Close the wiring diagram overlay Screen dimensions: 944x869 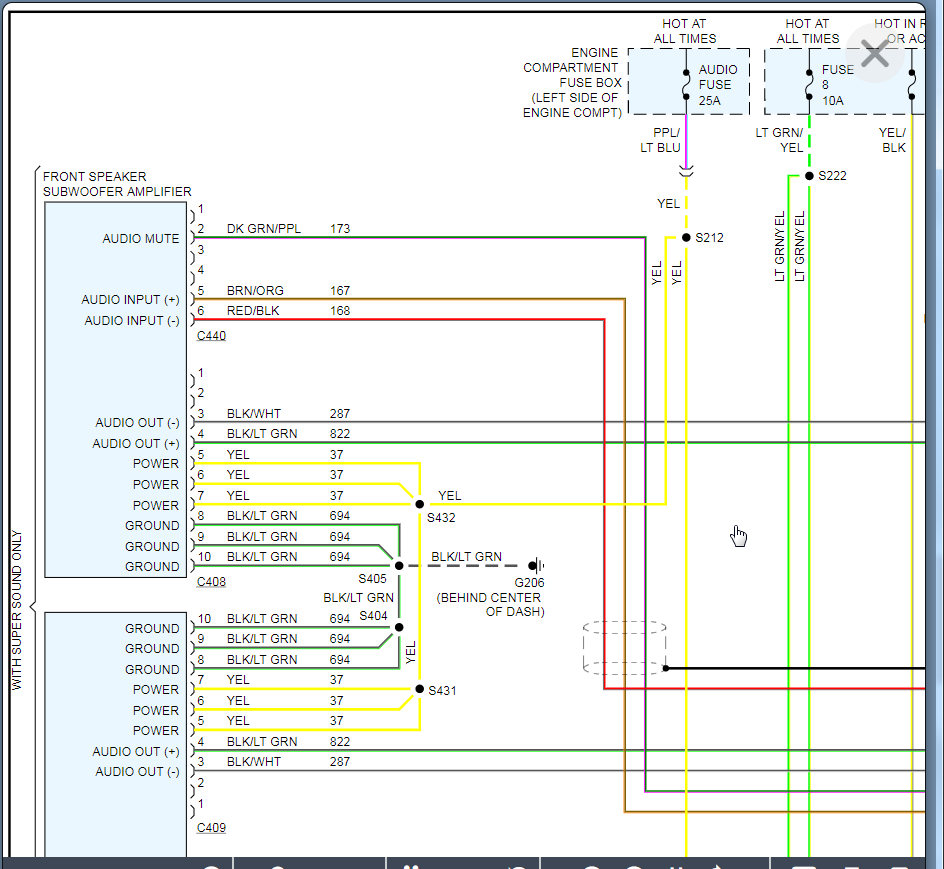coord(875,55)
